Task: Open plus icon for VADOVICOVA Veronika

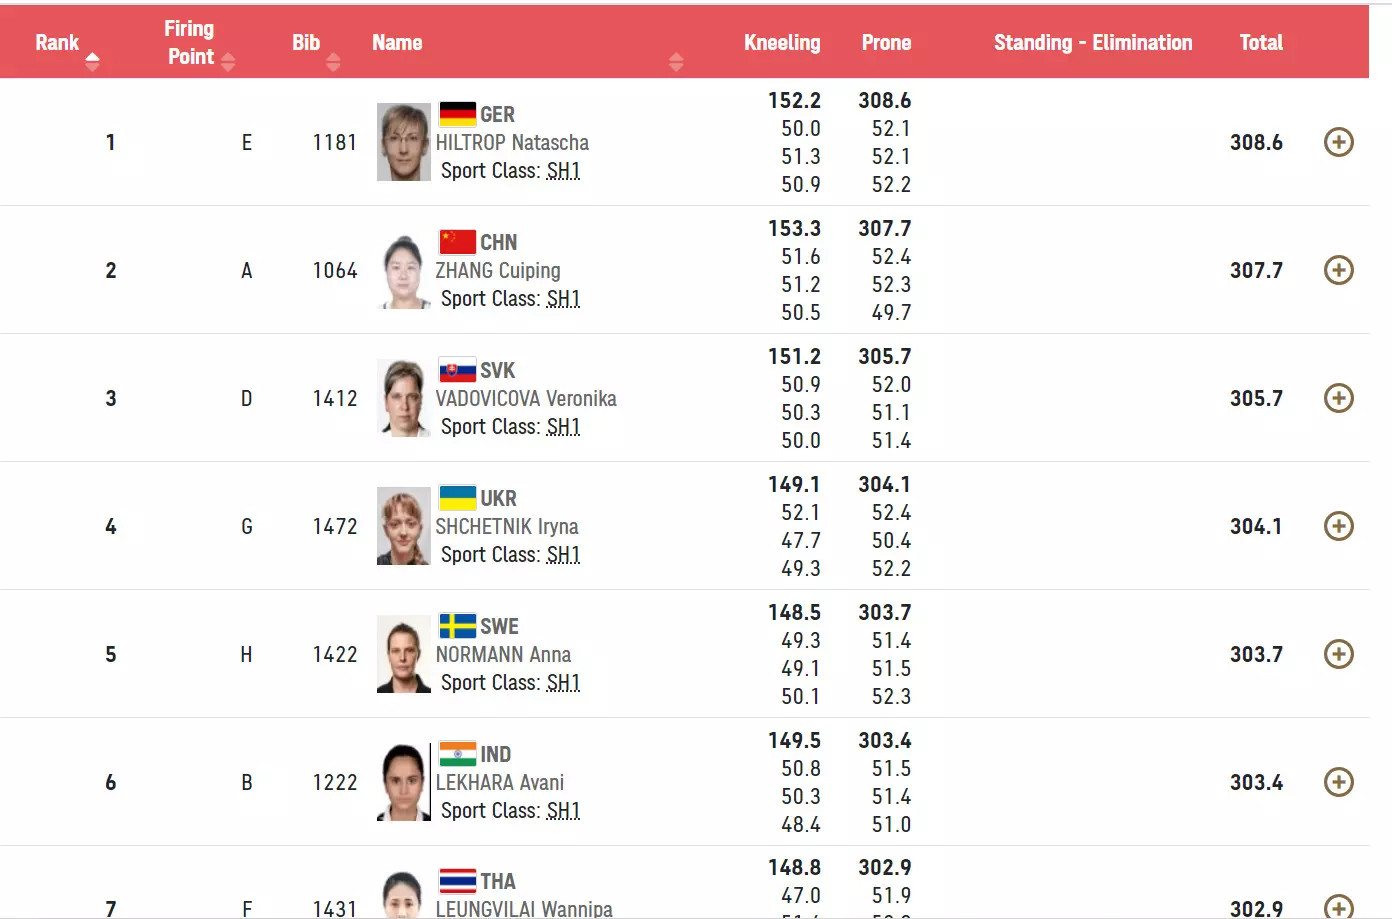Action: (1338, 398)
